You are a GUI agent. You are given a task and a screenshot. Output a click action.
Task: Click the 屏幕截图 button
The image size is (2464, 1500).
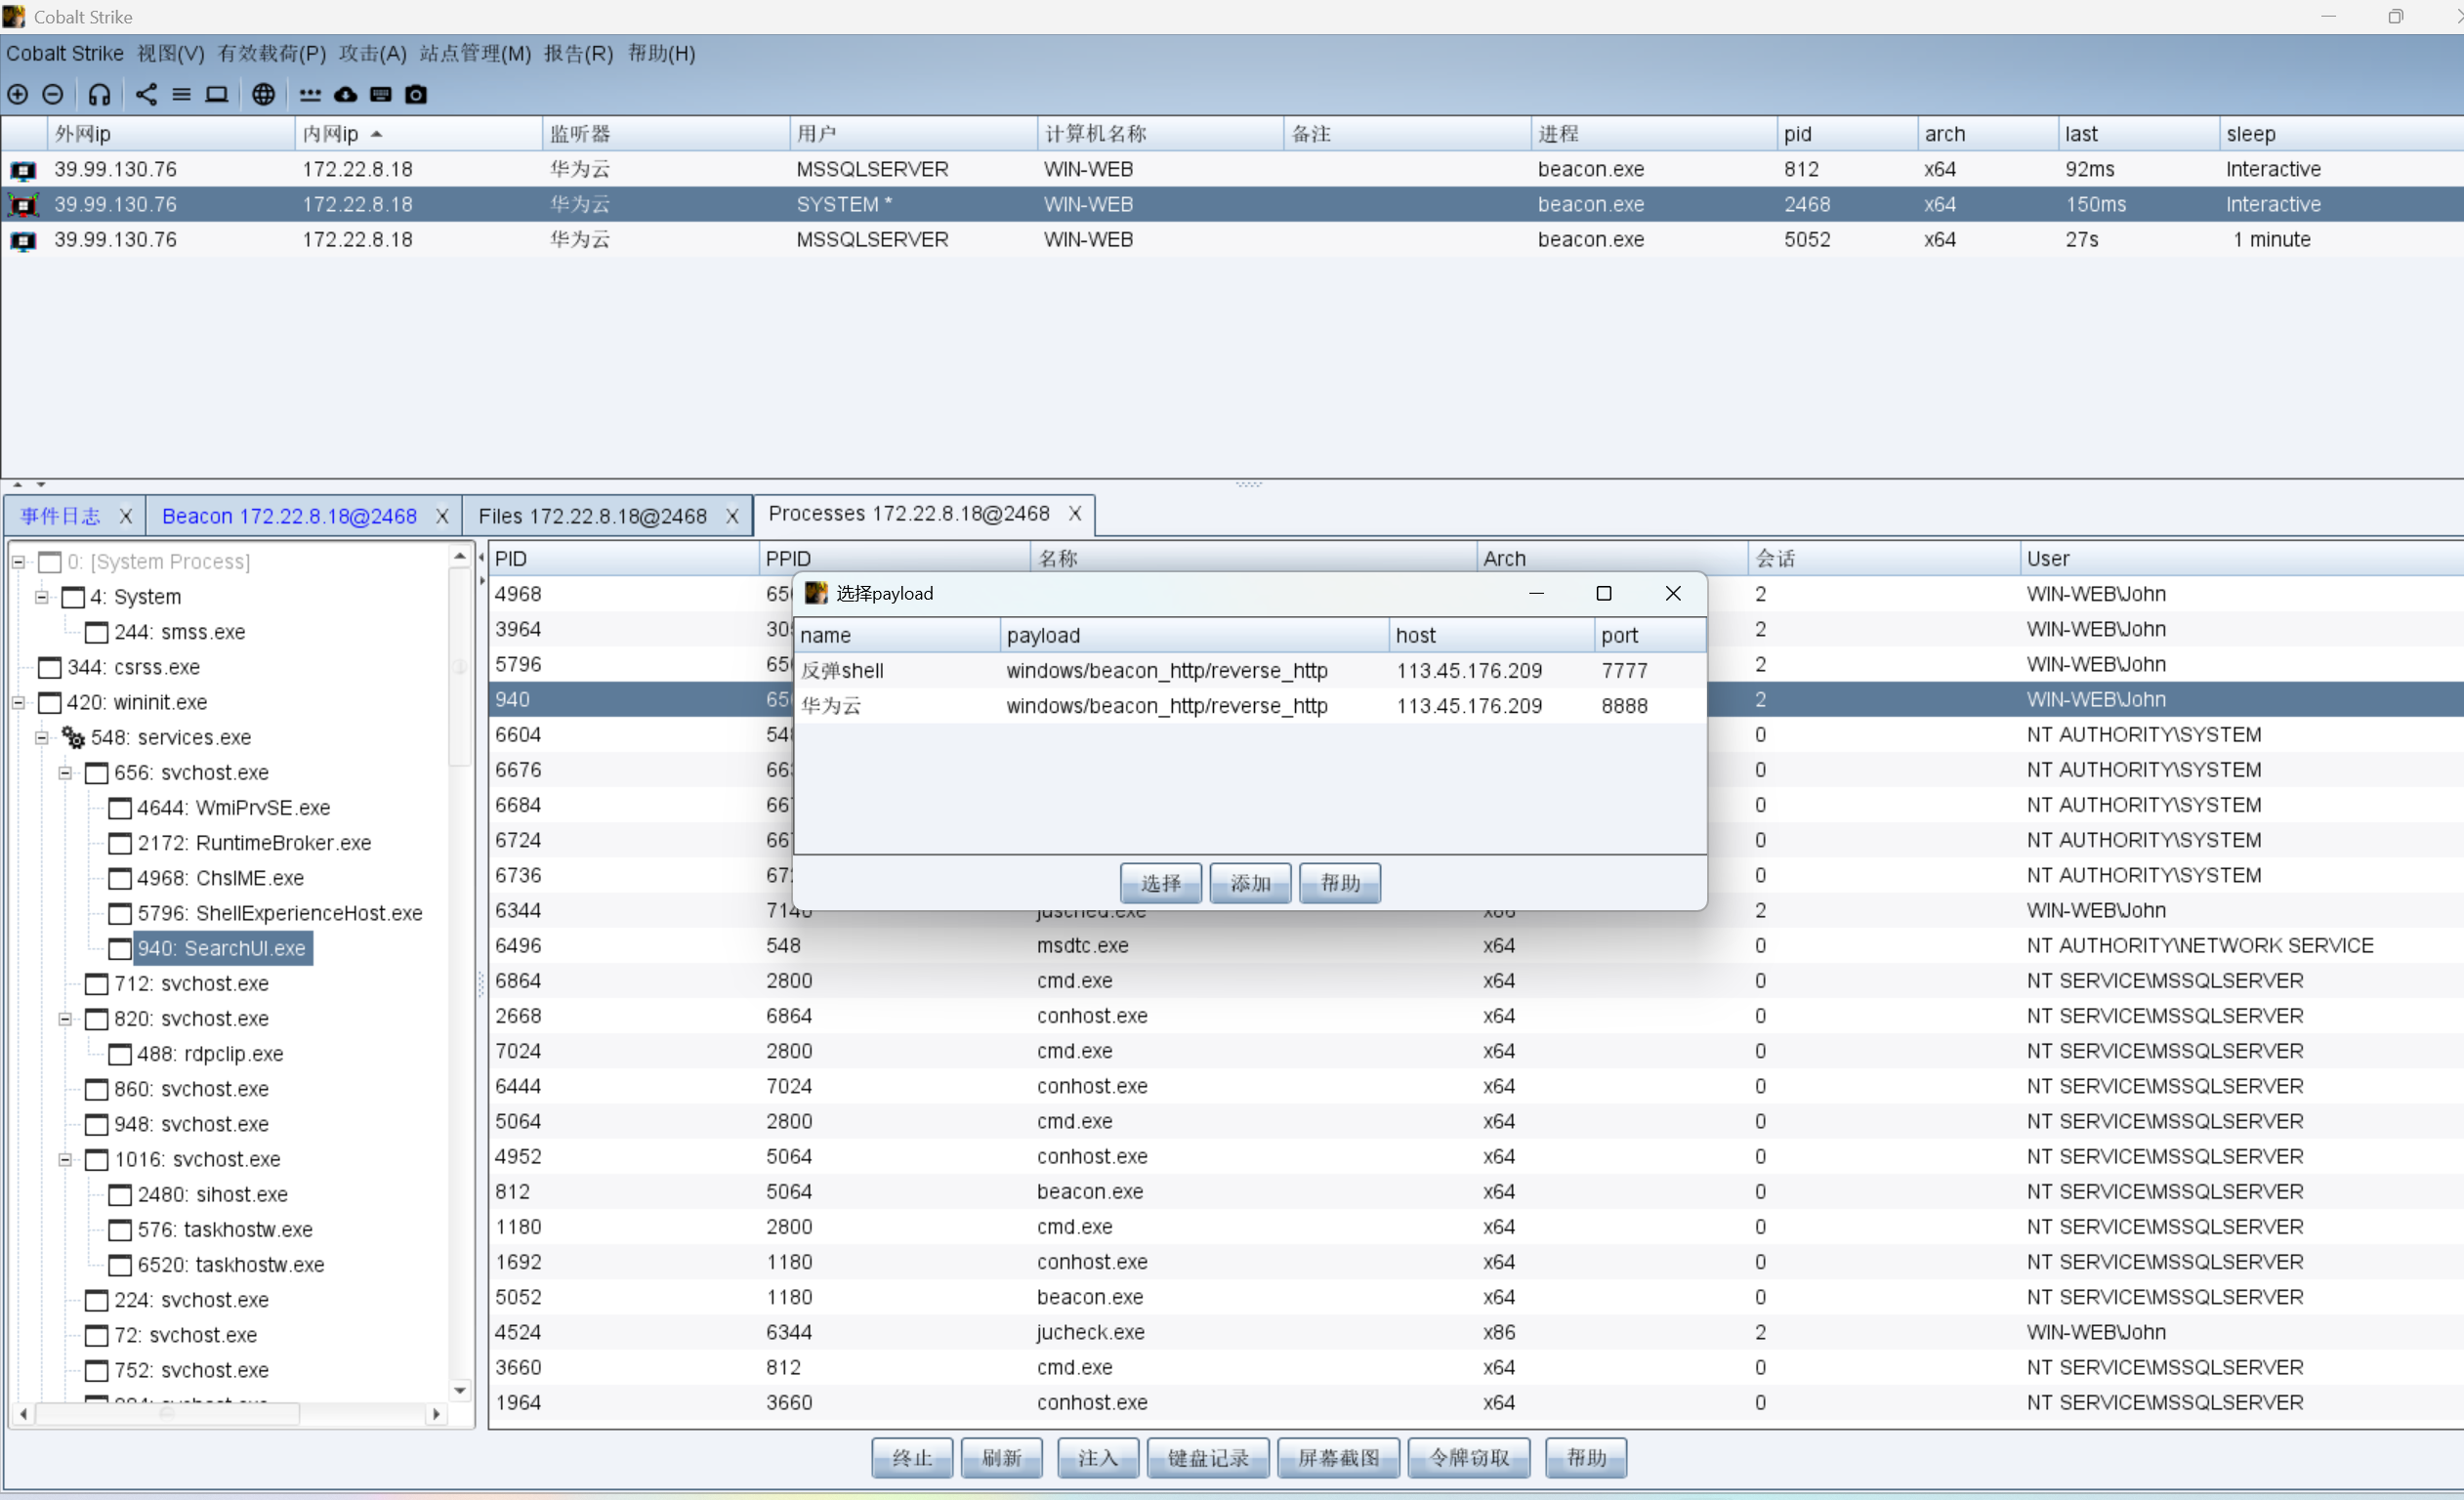[x=1338, y=1458]
